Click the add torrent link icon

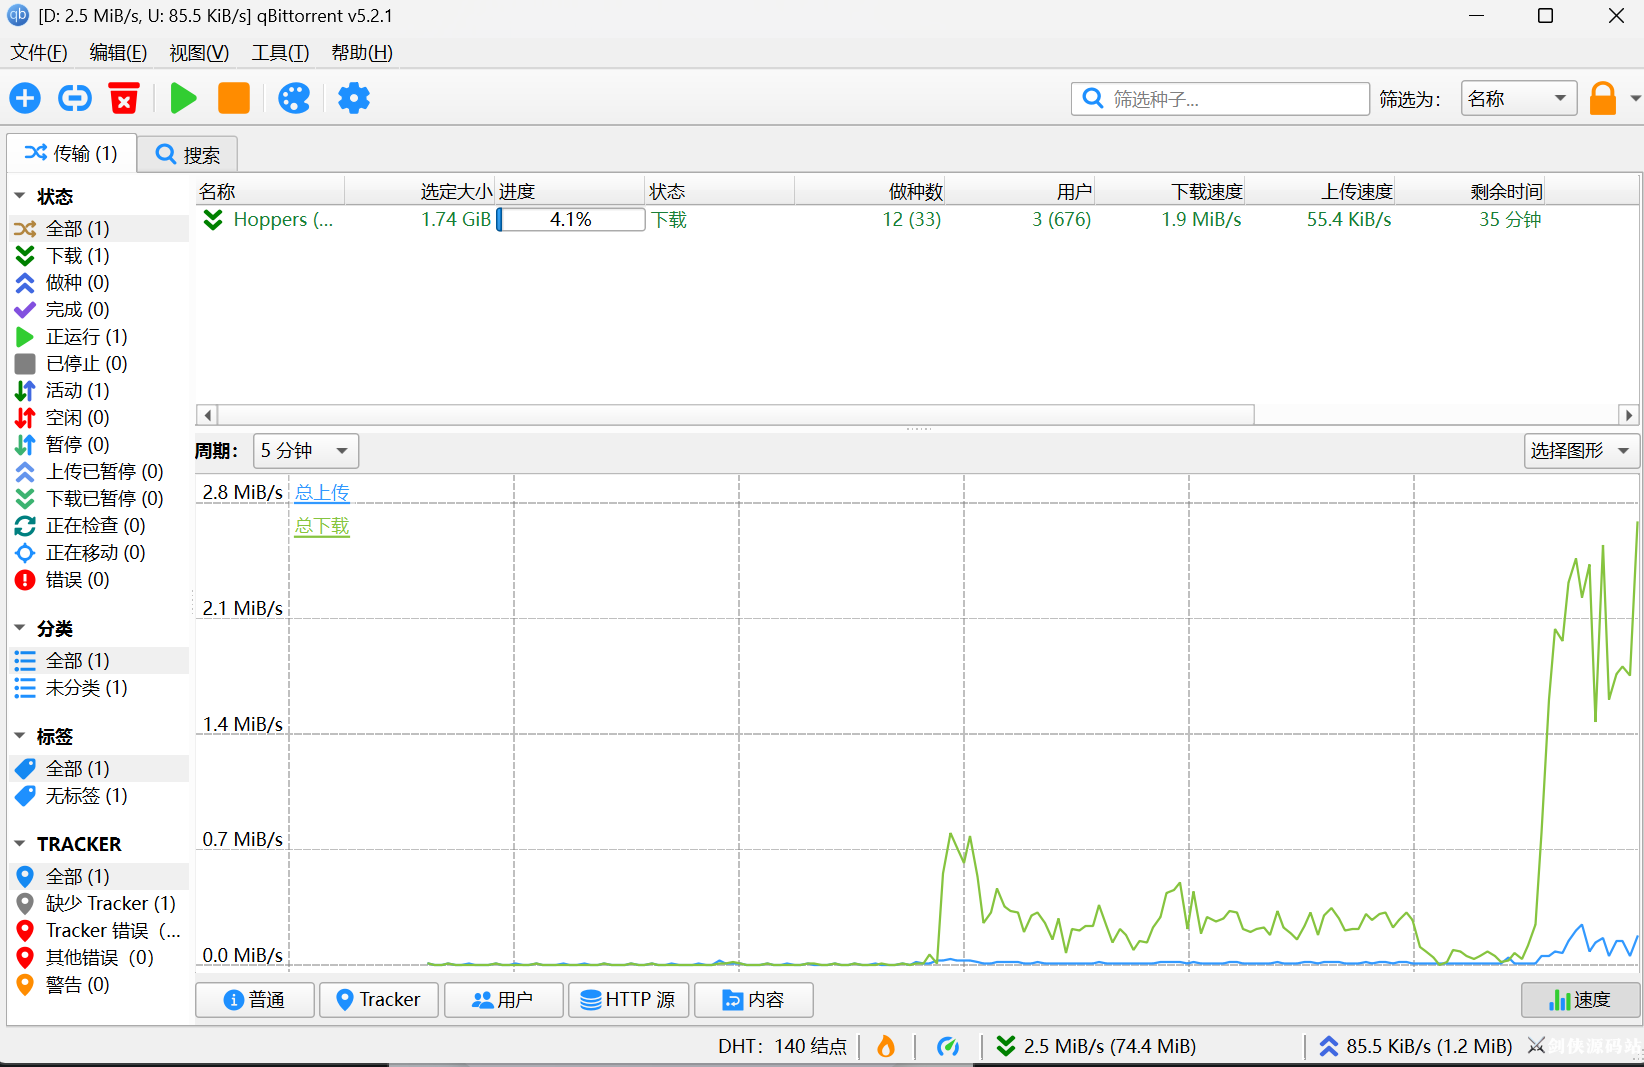[x=75, y=98]
